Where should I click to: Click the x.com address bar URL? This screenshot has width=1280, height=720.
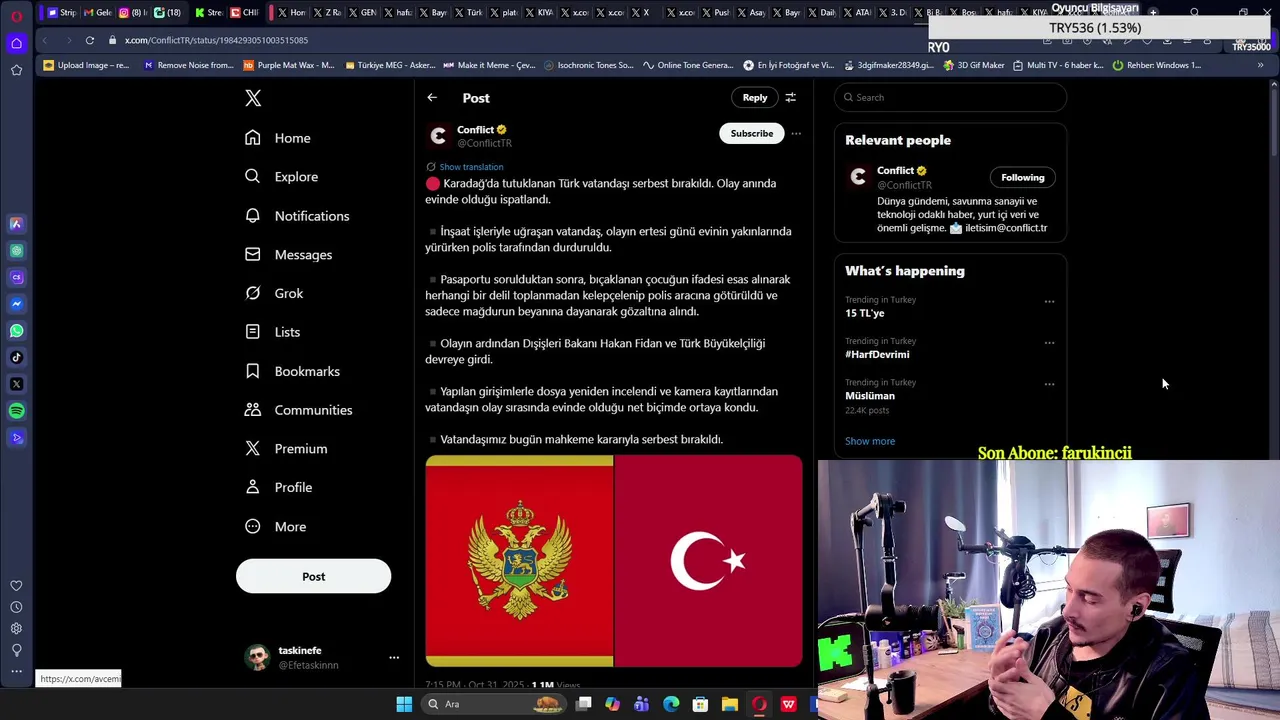(216, 40)
